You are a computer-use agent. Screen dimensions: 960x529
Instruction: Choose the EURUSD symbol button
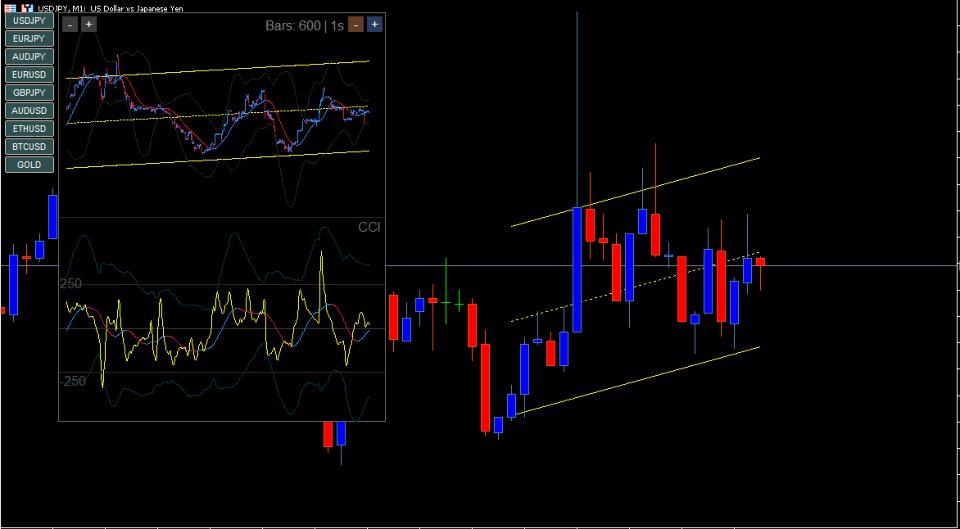(x=29, y=75)
